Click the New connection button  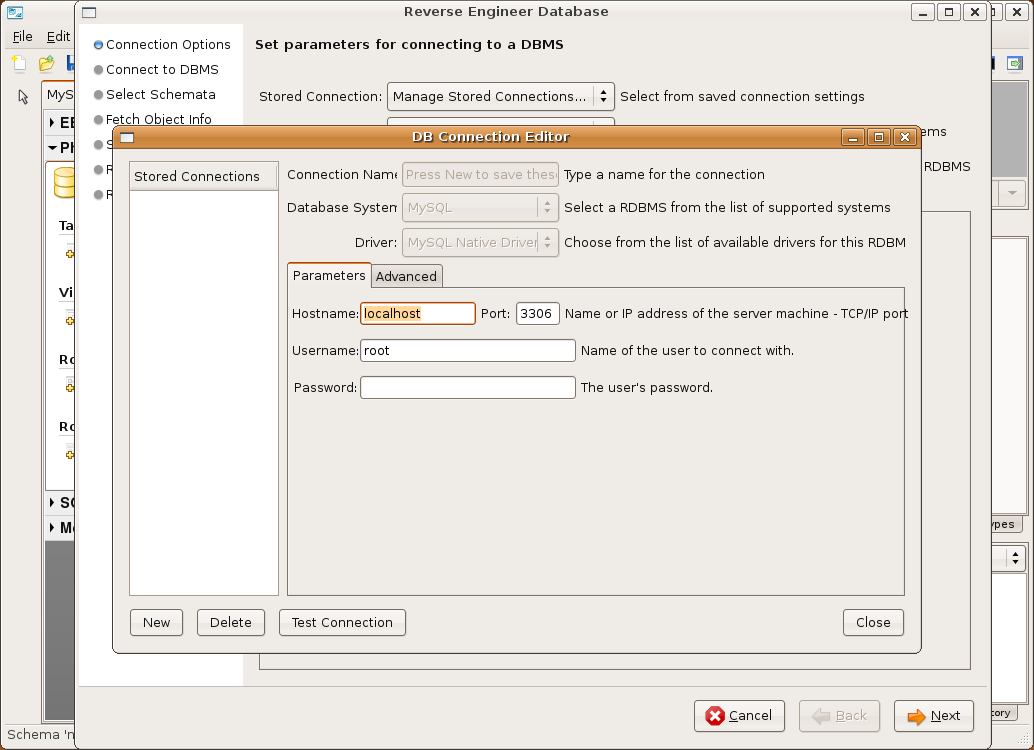tap(157, 622)
